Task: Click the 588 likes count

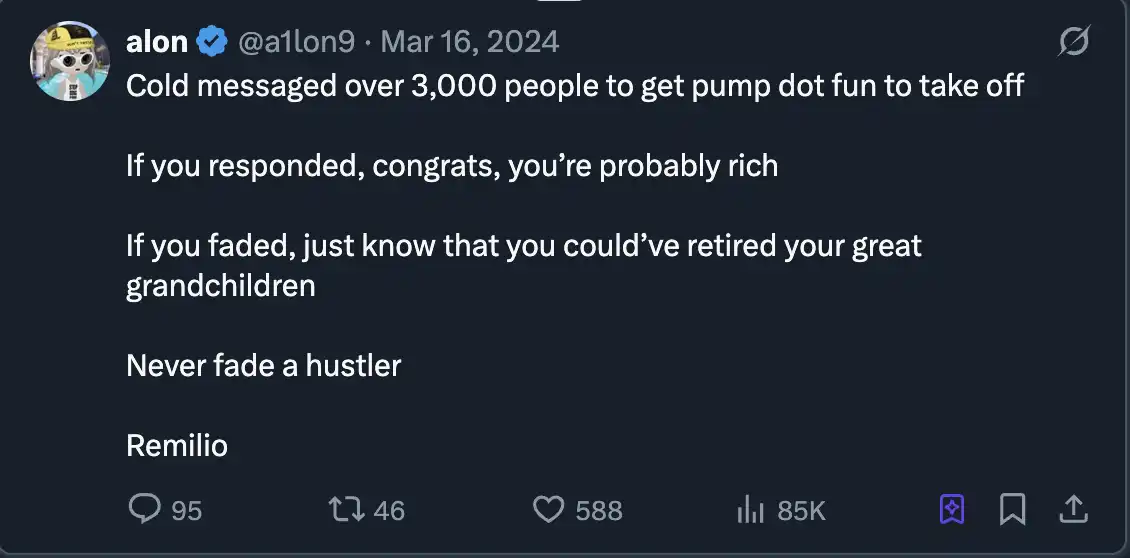Action: pos(599,511)
